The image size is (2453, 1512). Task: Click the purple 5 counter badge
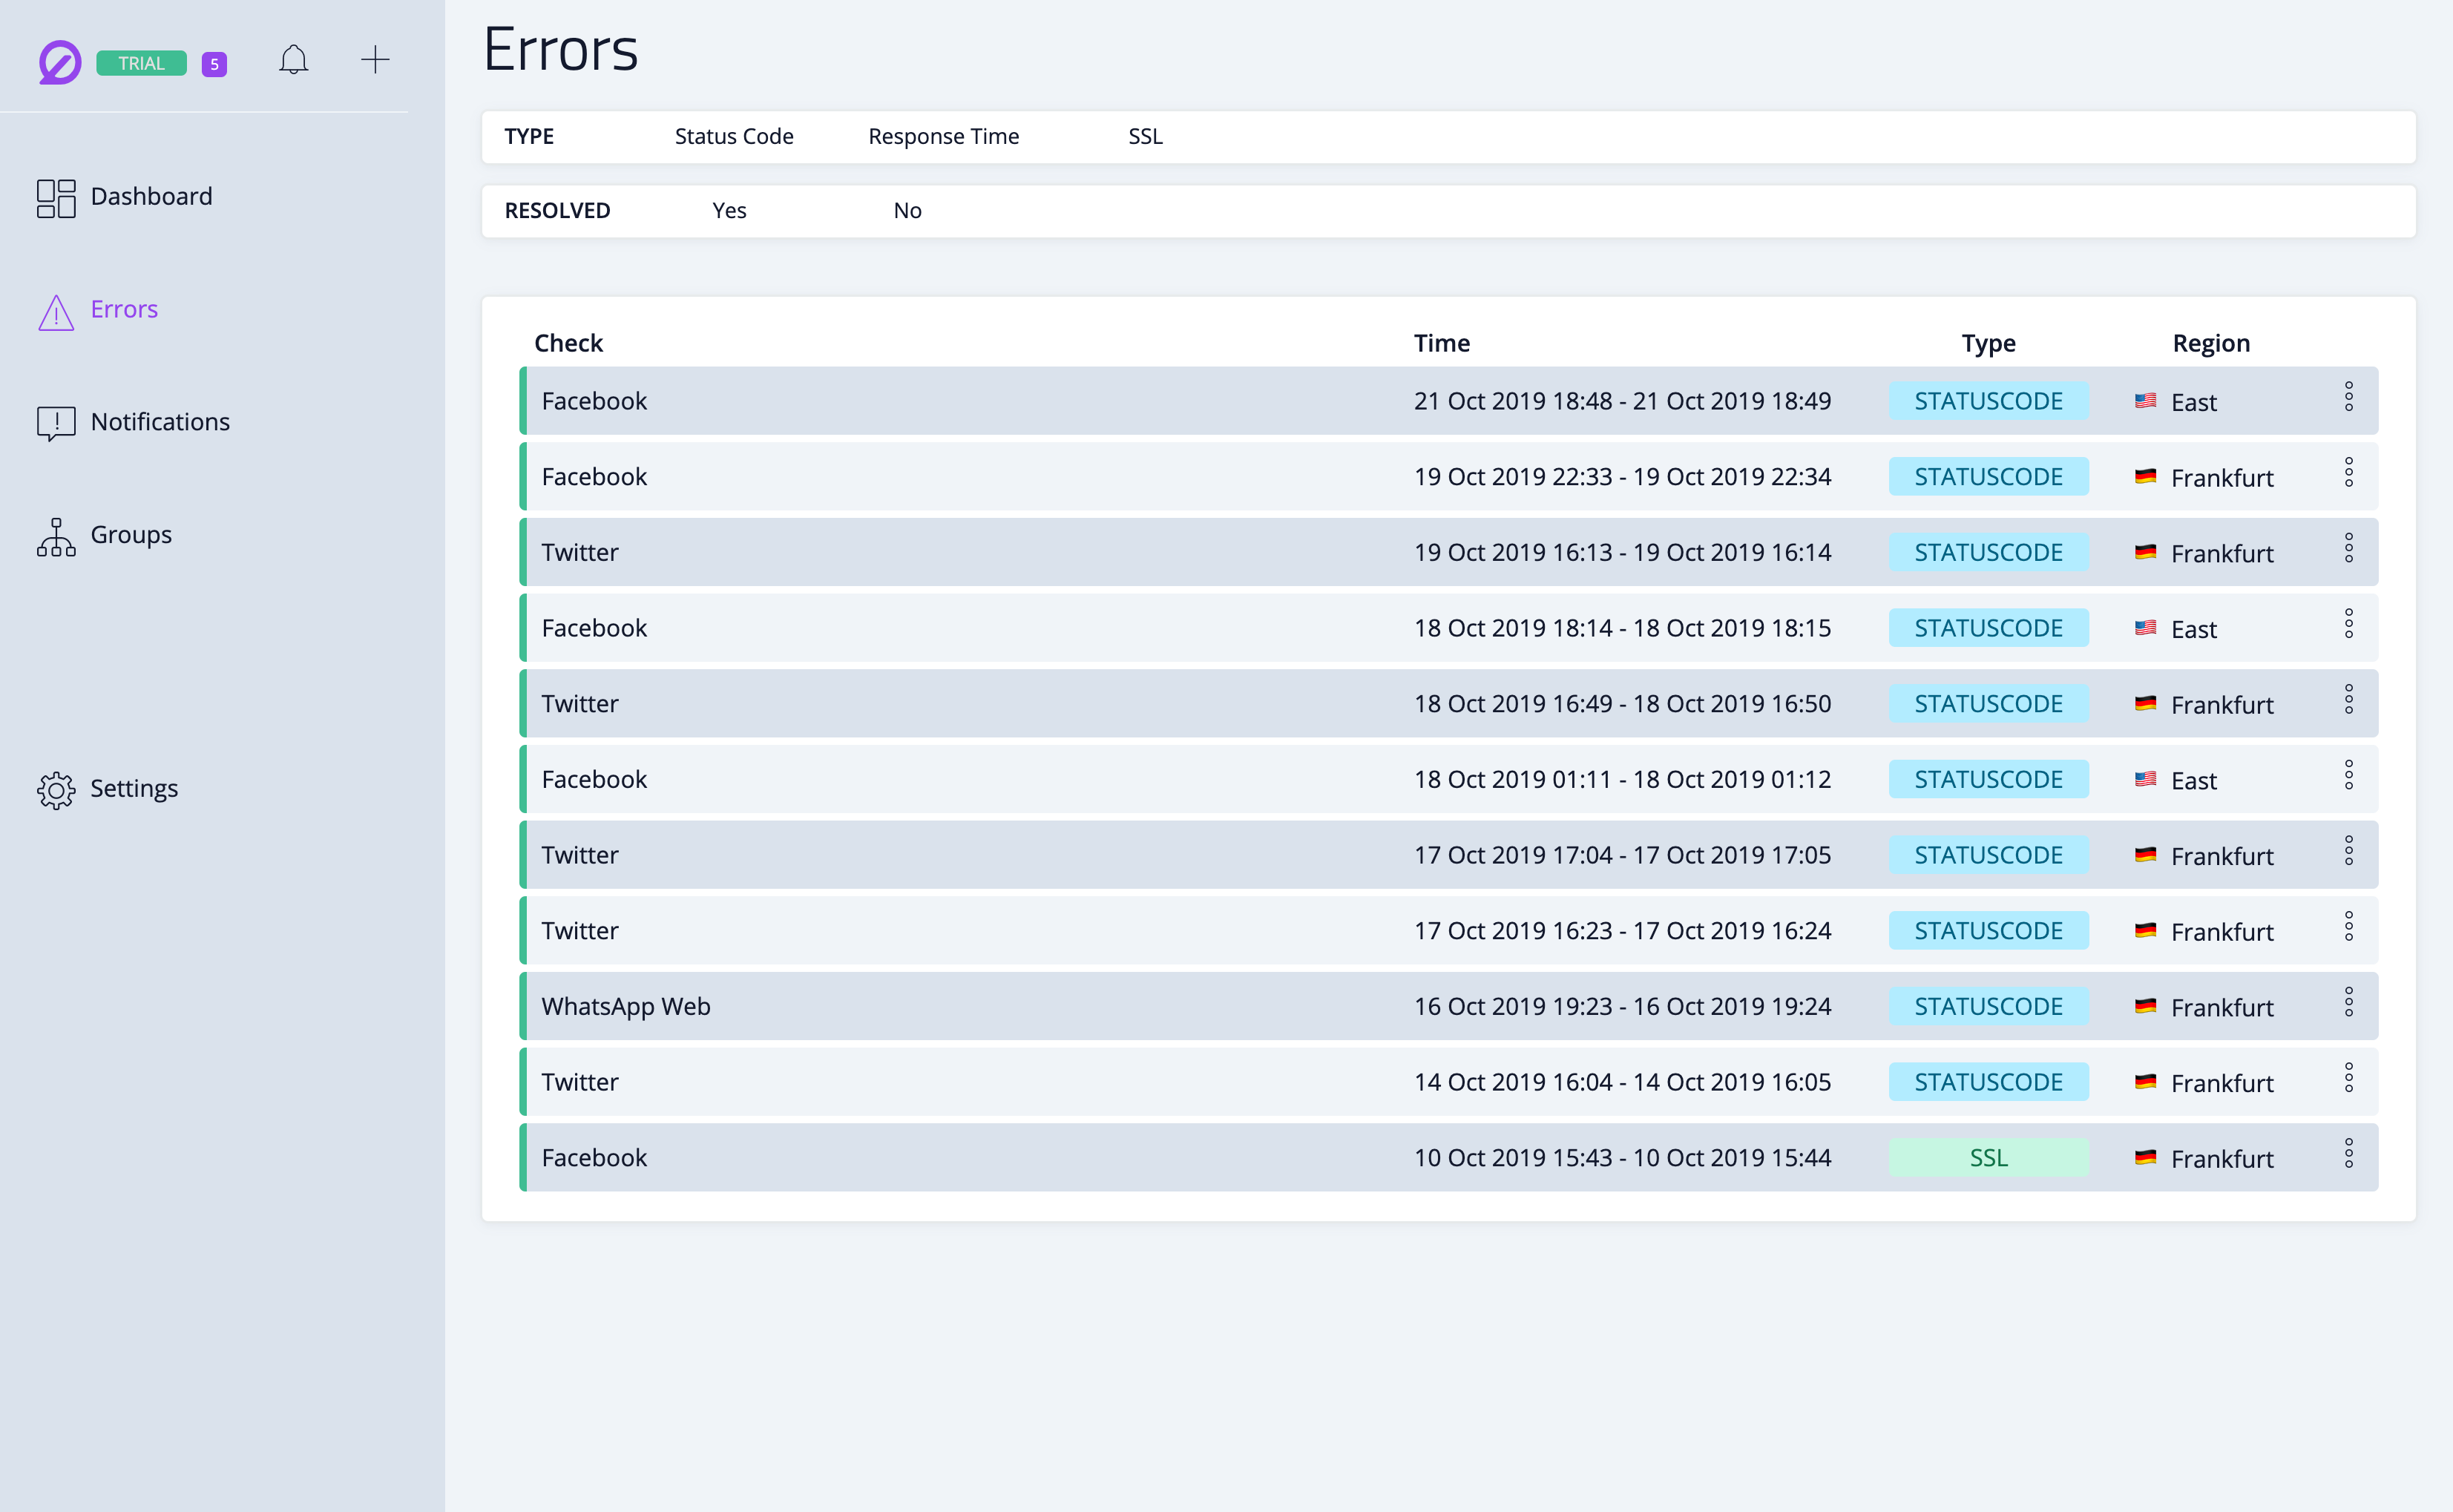[x=214, y=64]
